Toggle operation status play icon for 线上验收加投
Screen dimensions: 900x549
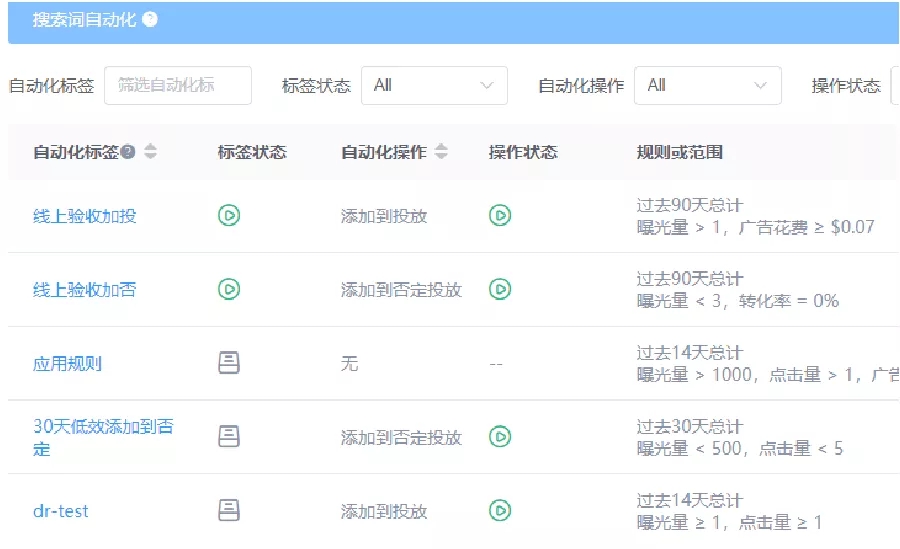tap(500, 215)
